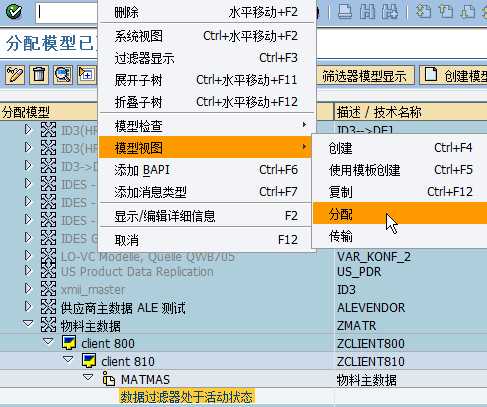Collapse the 物料主数据 tree node
The image size is (487, 407).
28,323
